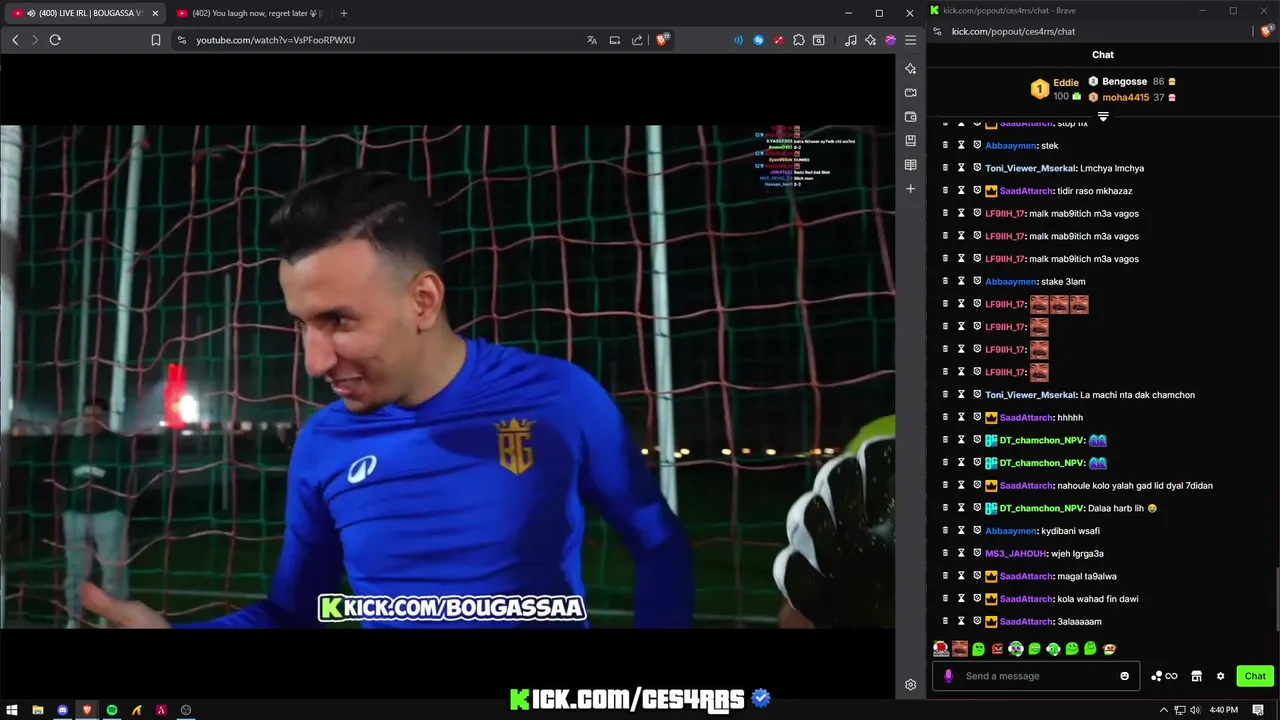Open Spotify from the taskbar
The width and height of the screenshot is (1280, 720).
click(112, 710)
